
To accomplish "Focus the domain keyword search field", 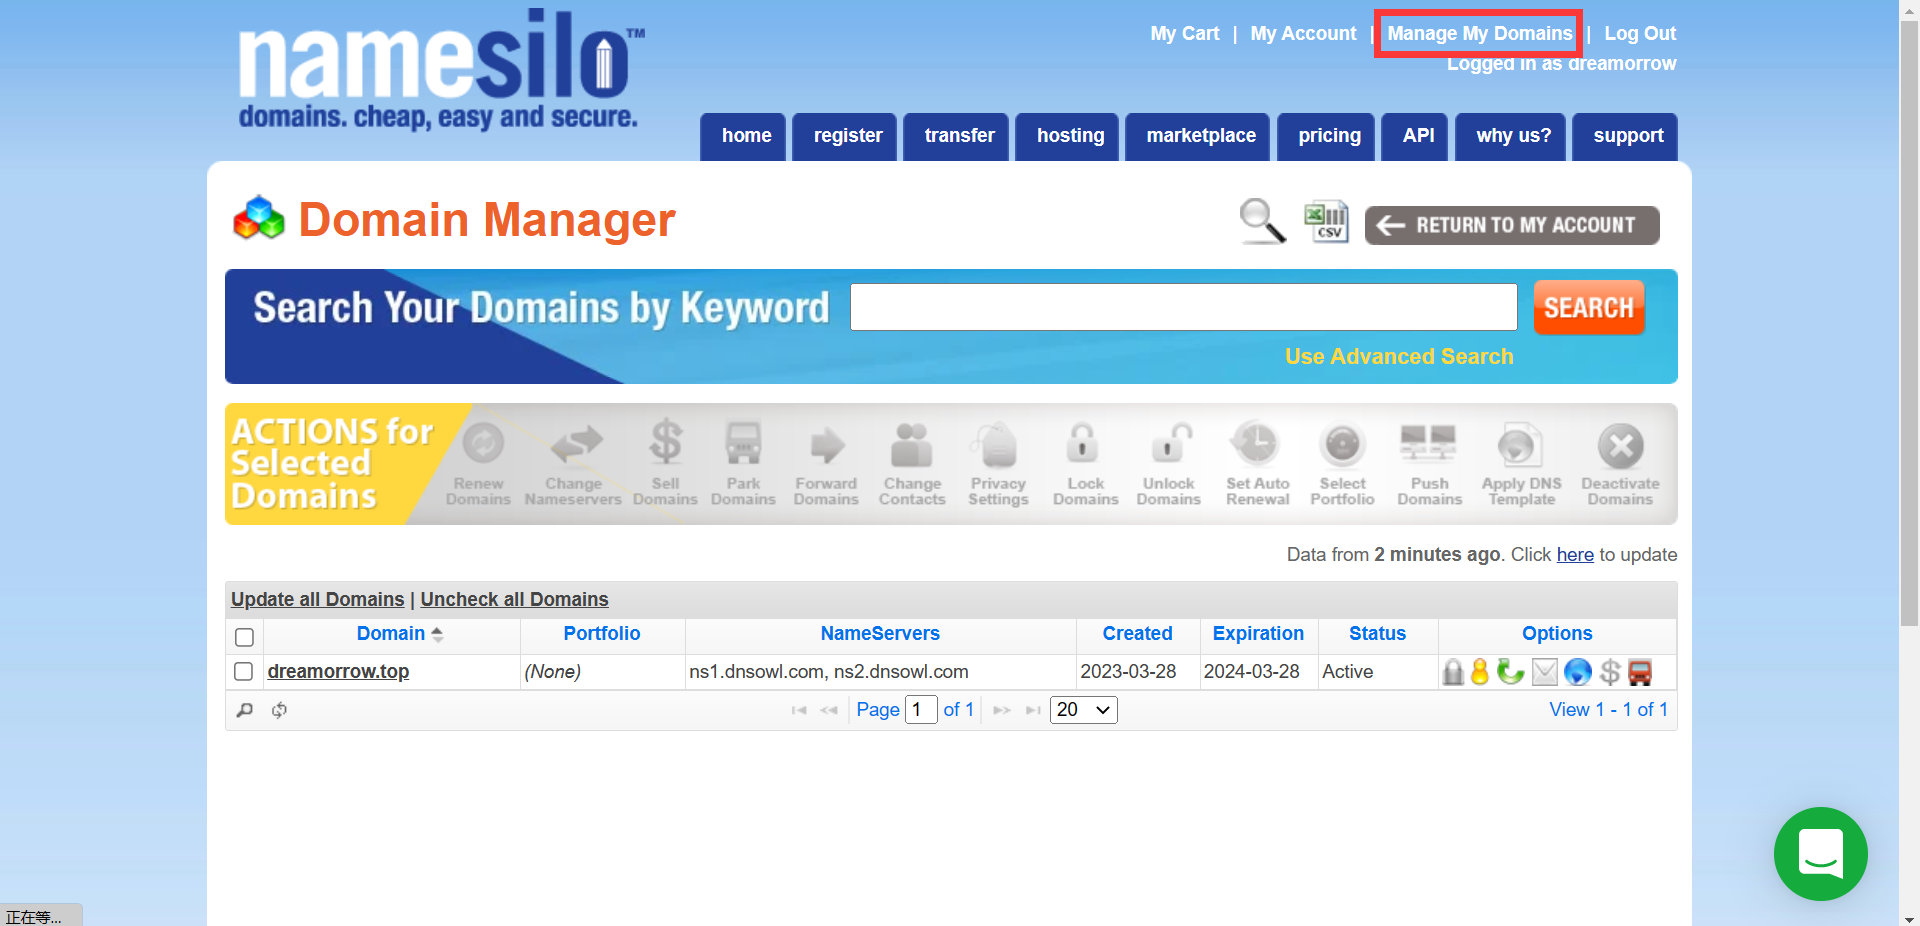I will [1183, 307].
